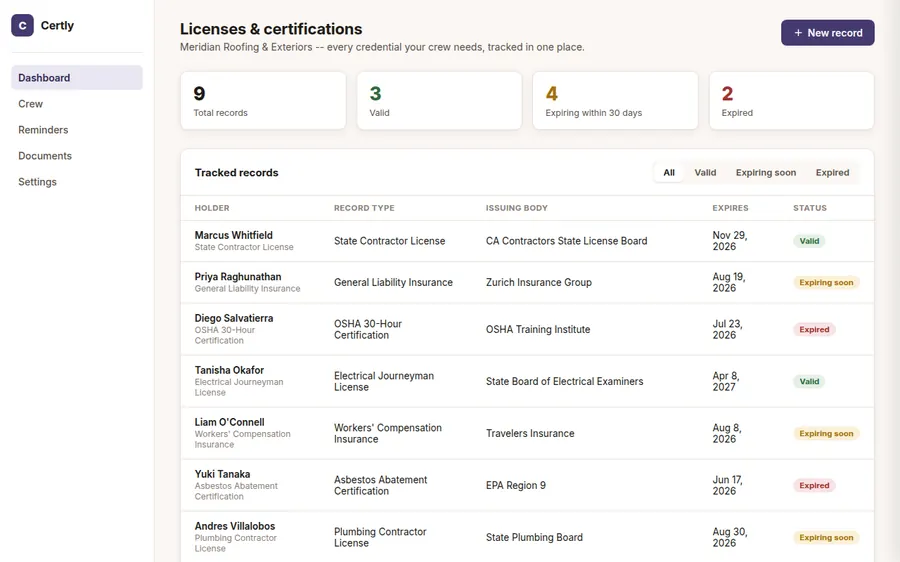
Task: Click Expiring soon badge for Priya Raghunathan
Action: [826, 282]
